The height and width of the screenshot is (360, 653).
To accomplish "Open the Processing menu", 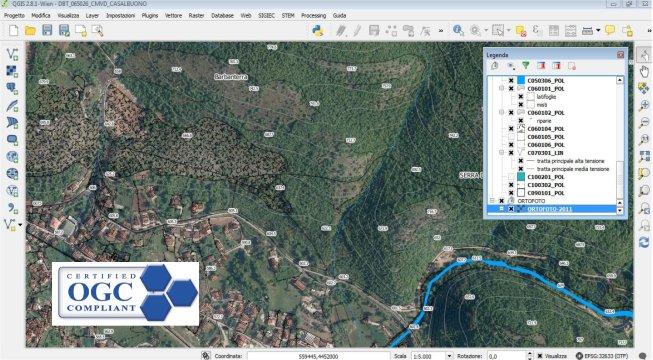I will click(313, 15).
